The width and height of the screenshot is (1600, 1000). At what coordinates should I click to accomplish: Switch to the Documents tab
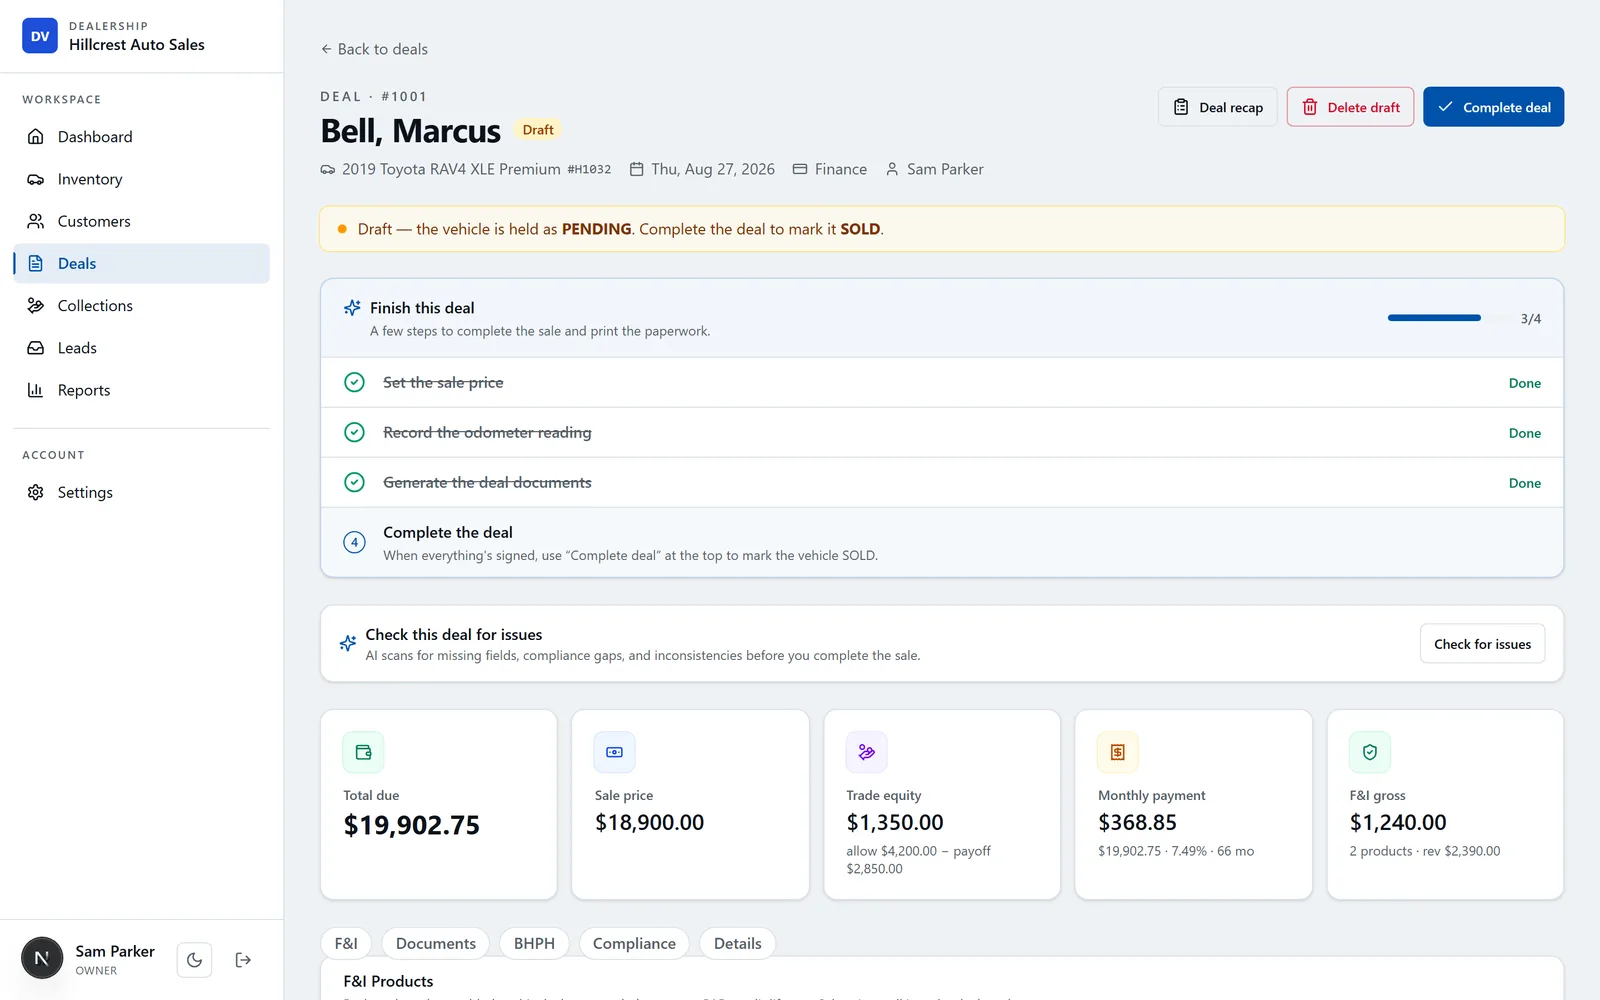point(436,943)
